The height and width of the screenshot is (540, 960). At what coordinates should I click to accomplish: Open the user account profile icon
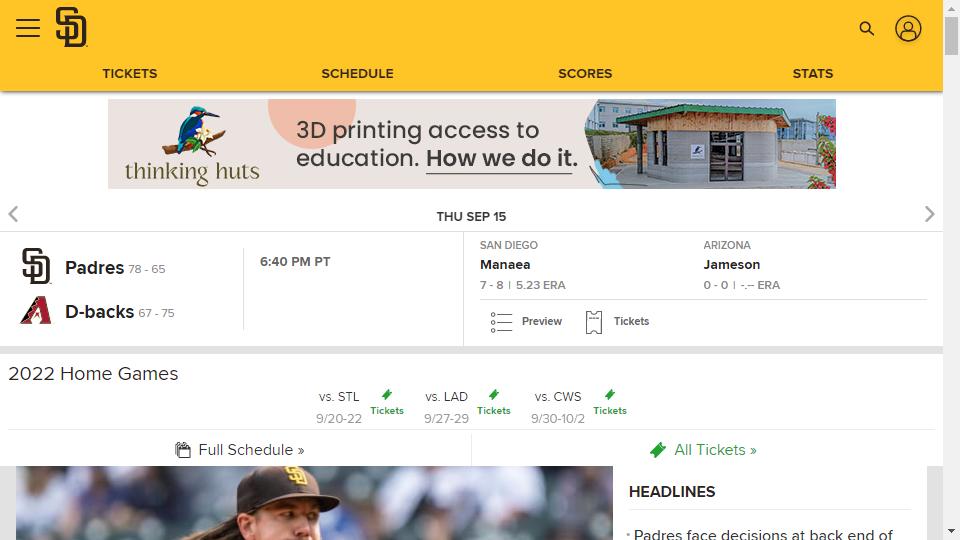coord(908,29)
